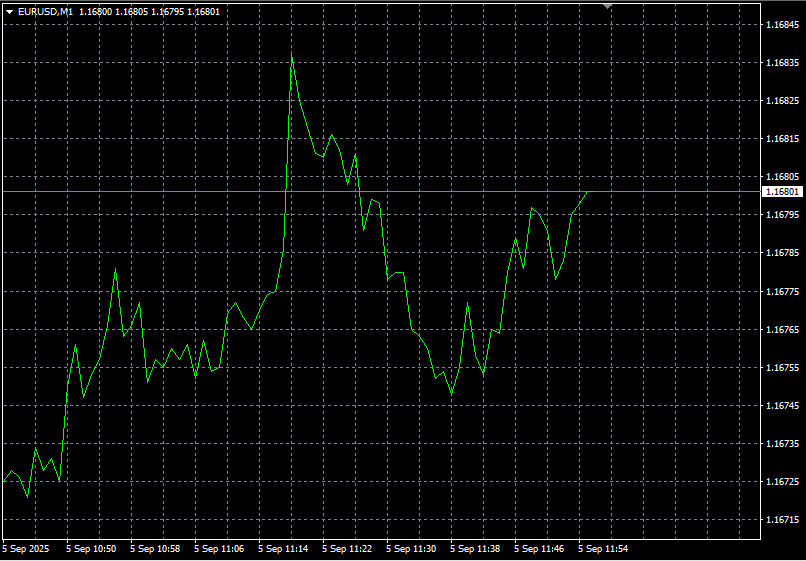Click the 1.16825 price scale label

tap(782, 101)
